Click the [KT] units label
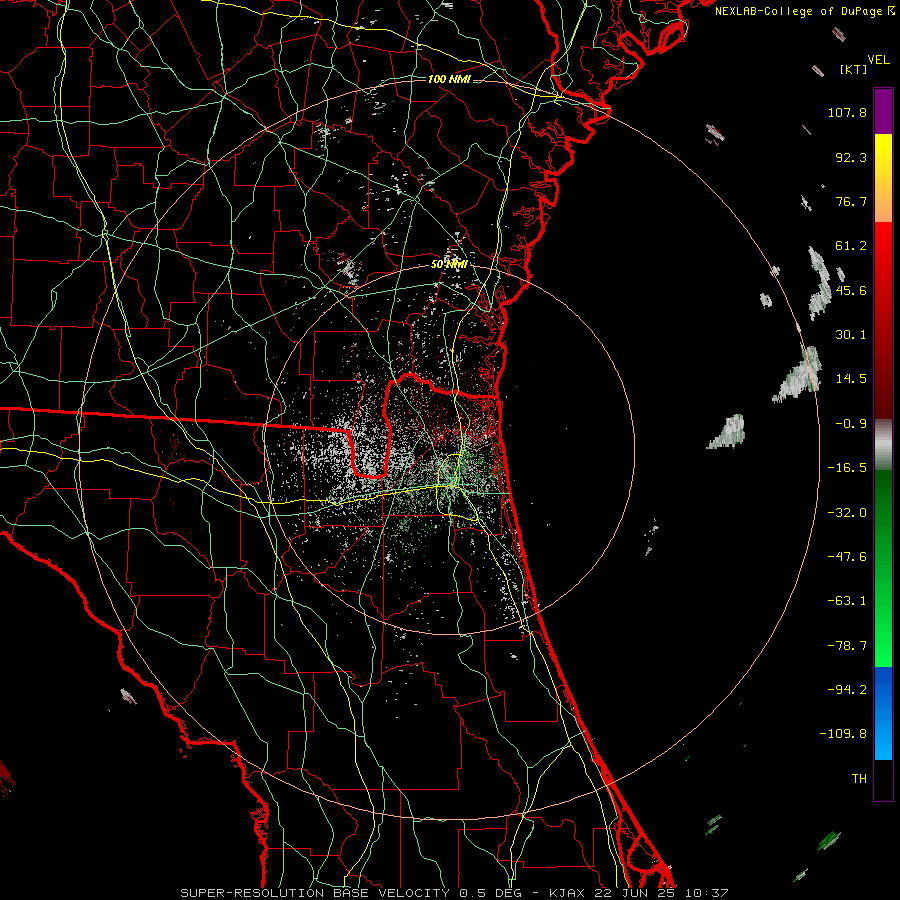Image resolution: width=900 pixels, height=900 pixels. point(853,69)
